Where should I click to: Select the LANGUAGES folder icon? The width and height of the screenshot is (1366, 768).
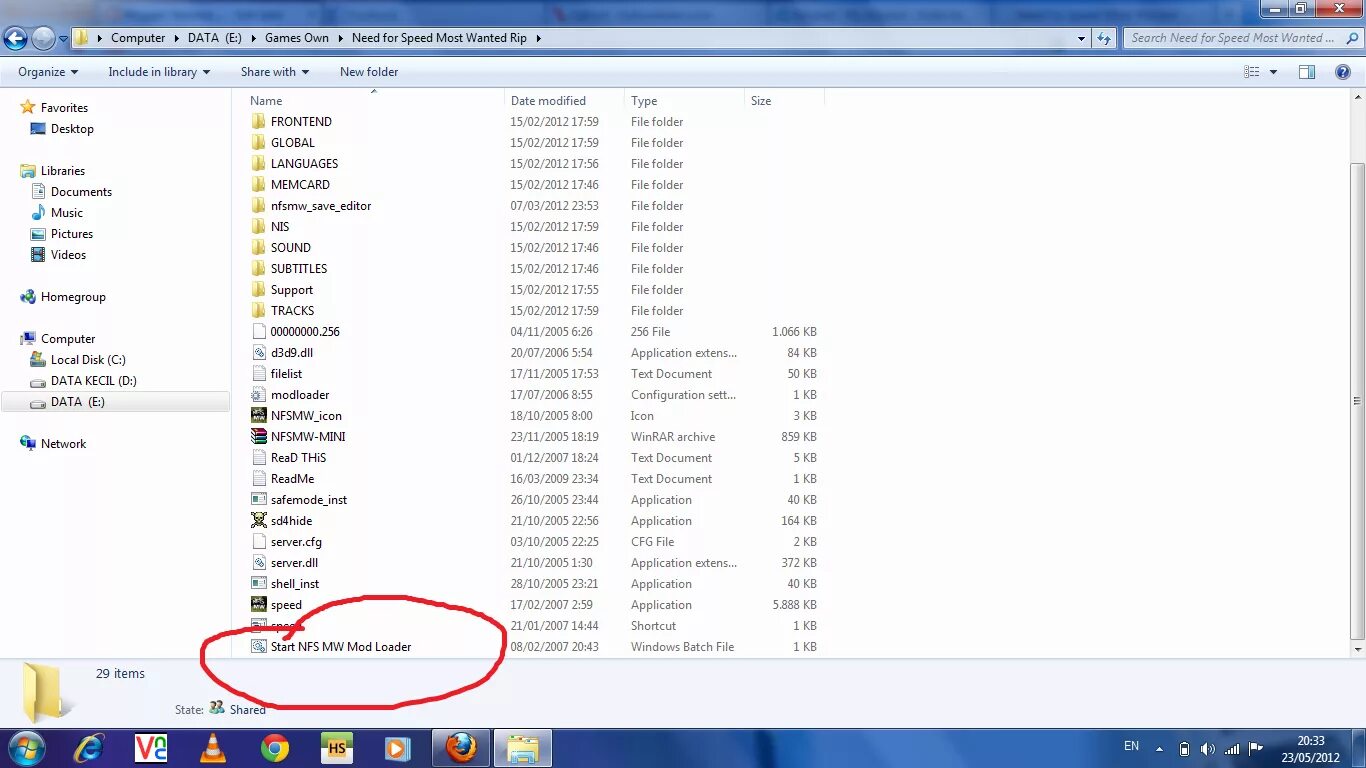pos(259,164)
